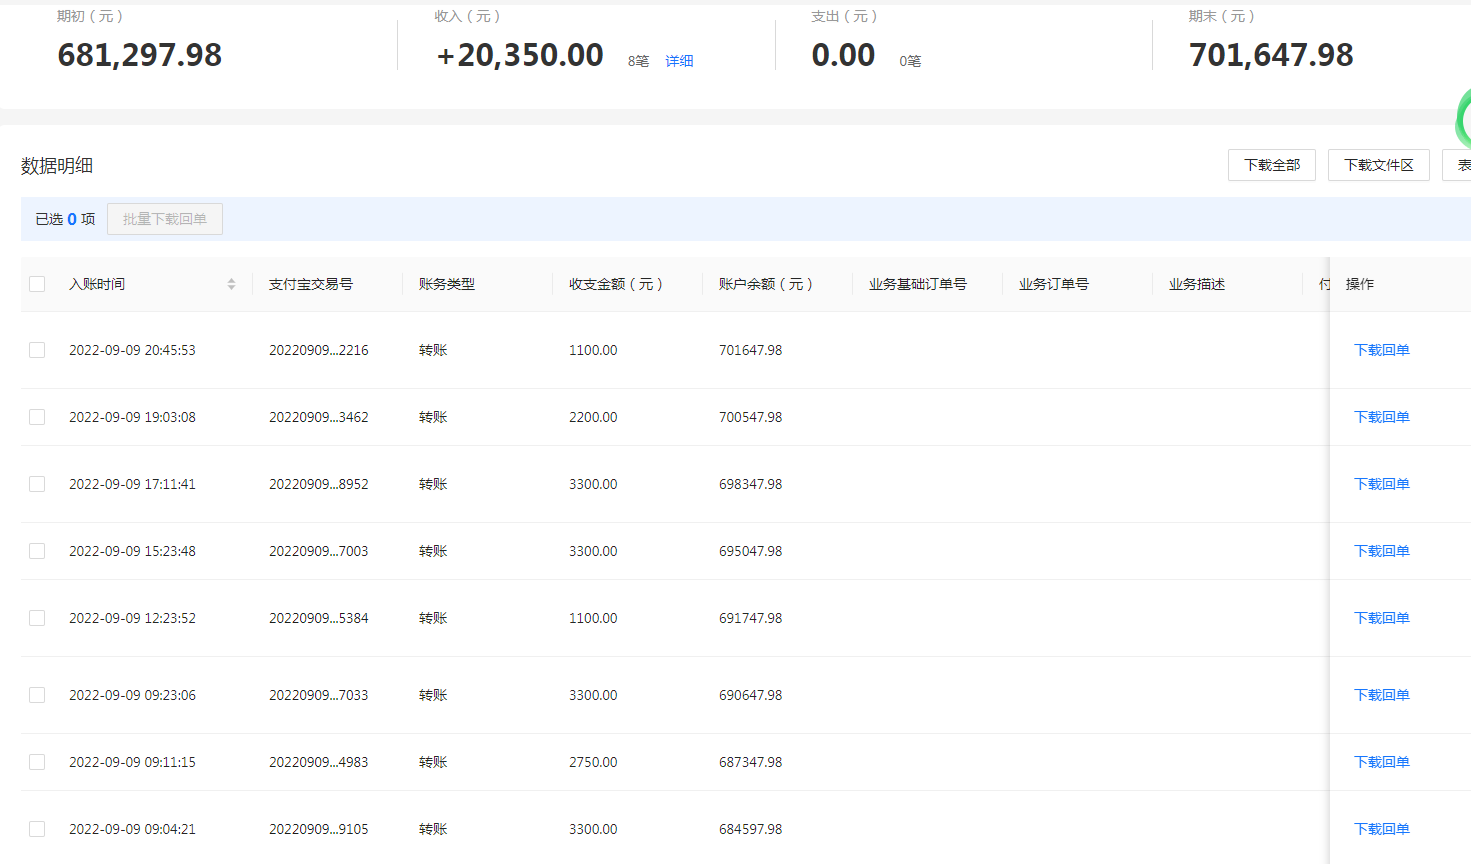Check the row dated 2022-09-09 09:04:21
The image size is (1471, 864).
[x=37, y=829]
